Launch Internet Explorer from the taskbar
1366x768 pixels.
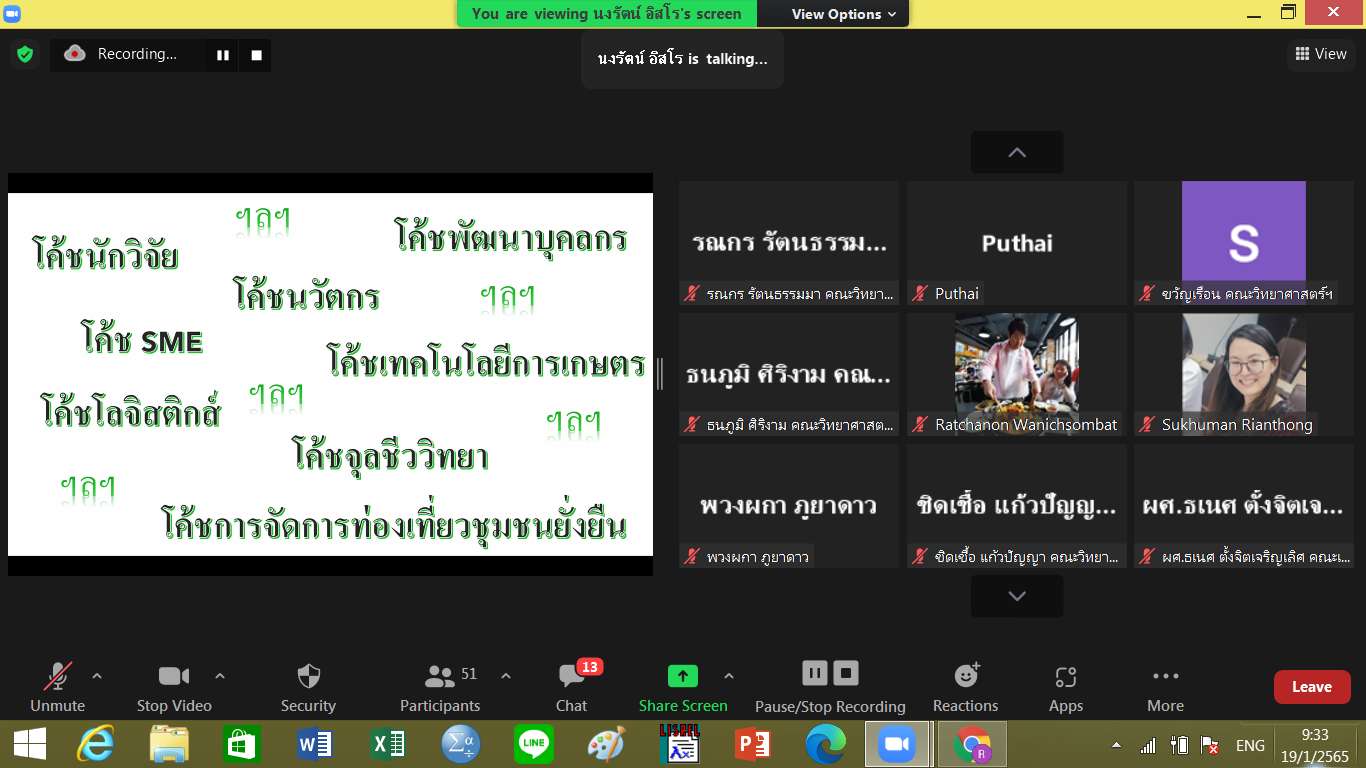tap(97, 745)
